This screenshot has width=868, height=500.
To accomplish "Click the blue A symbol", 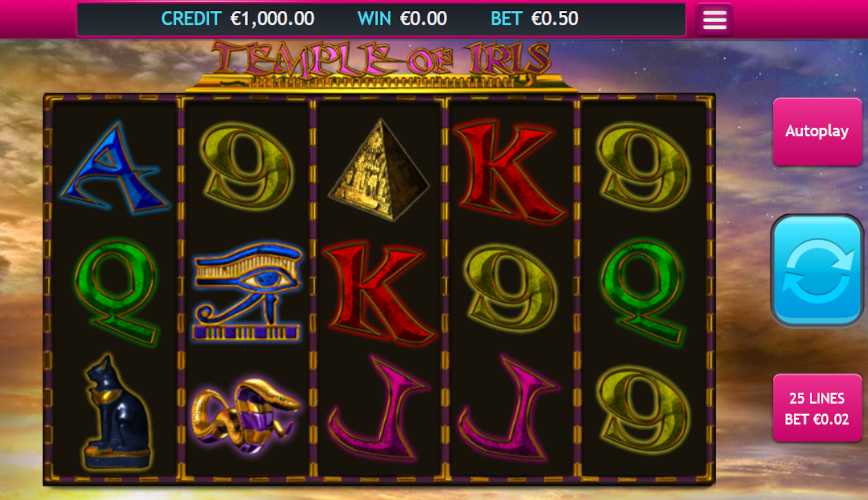I will point(113,168).
